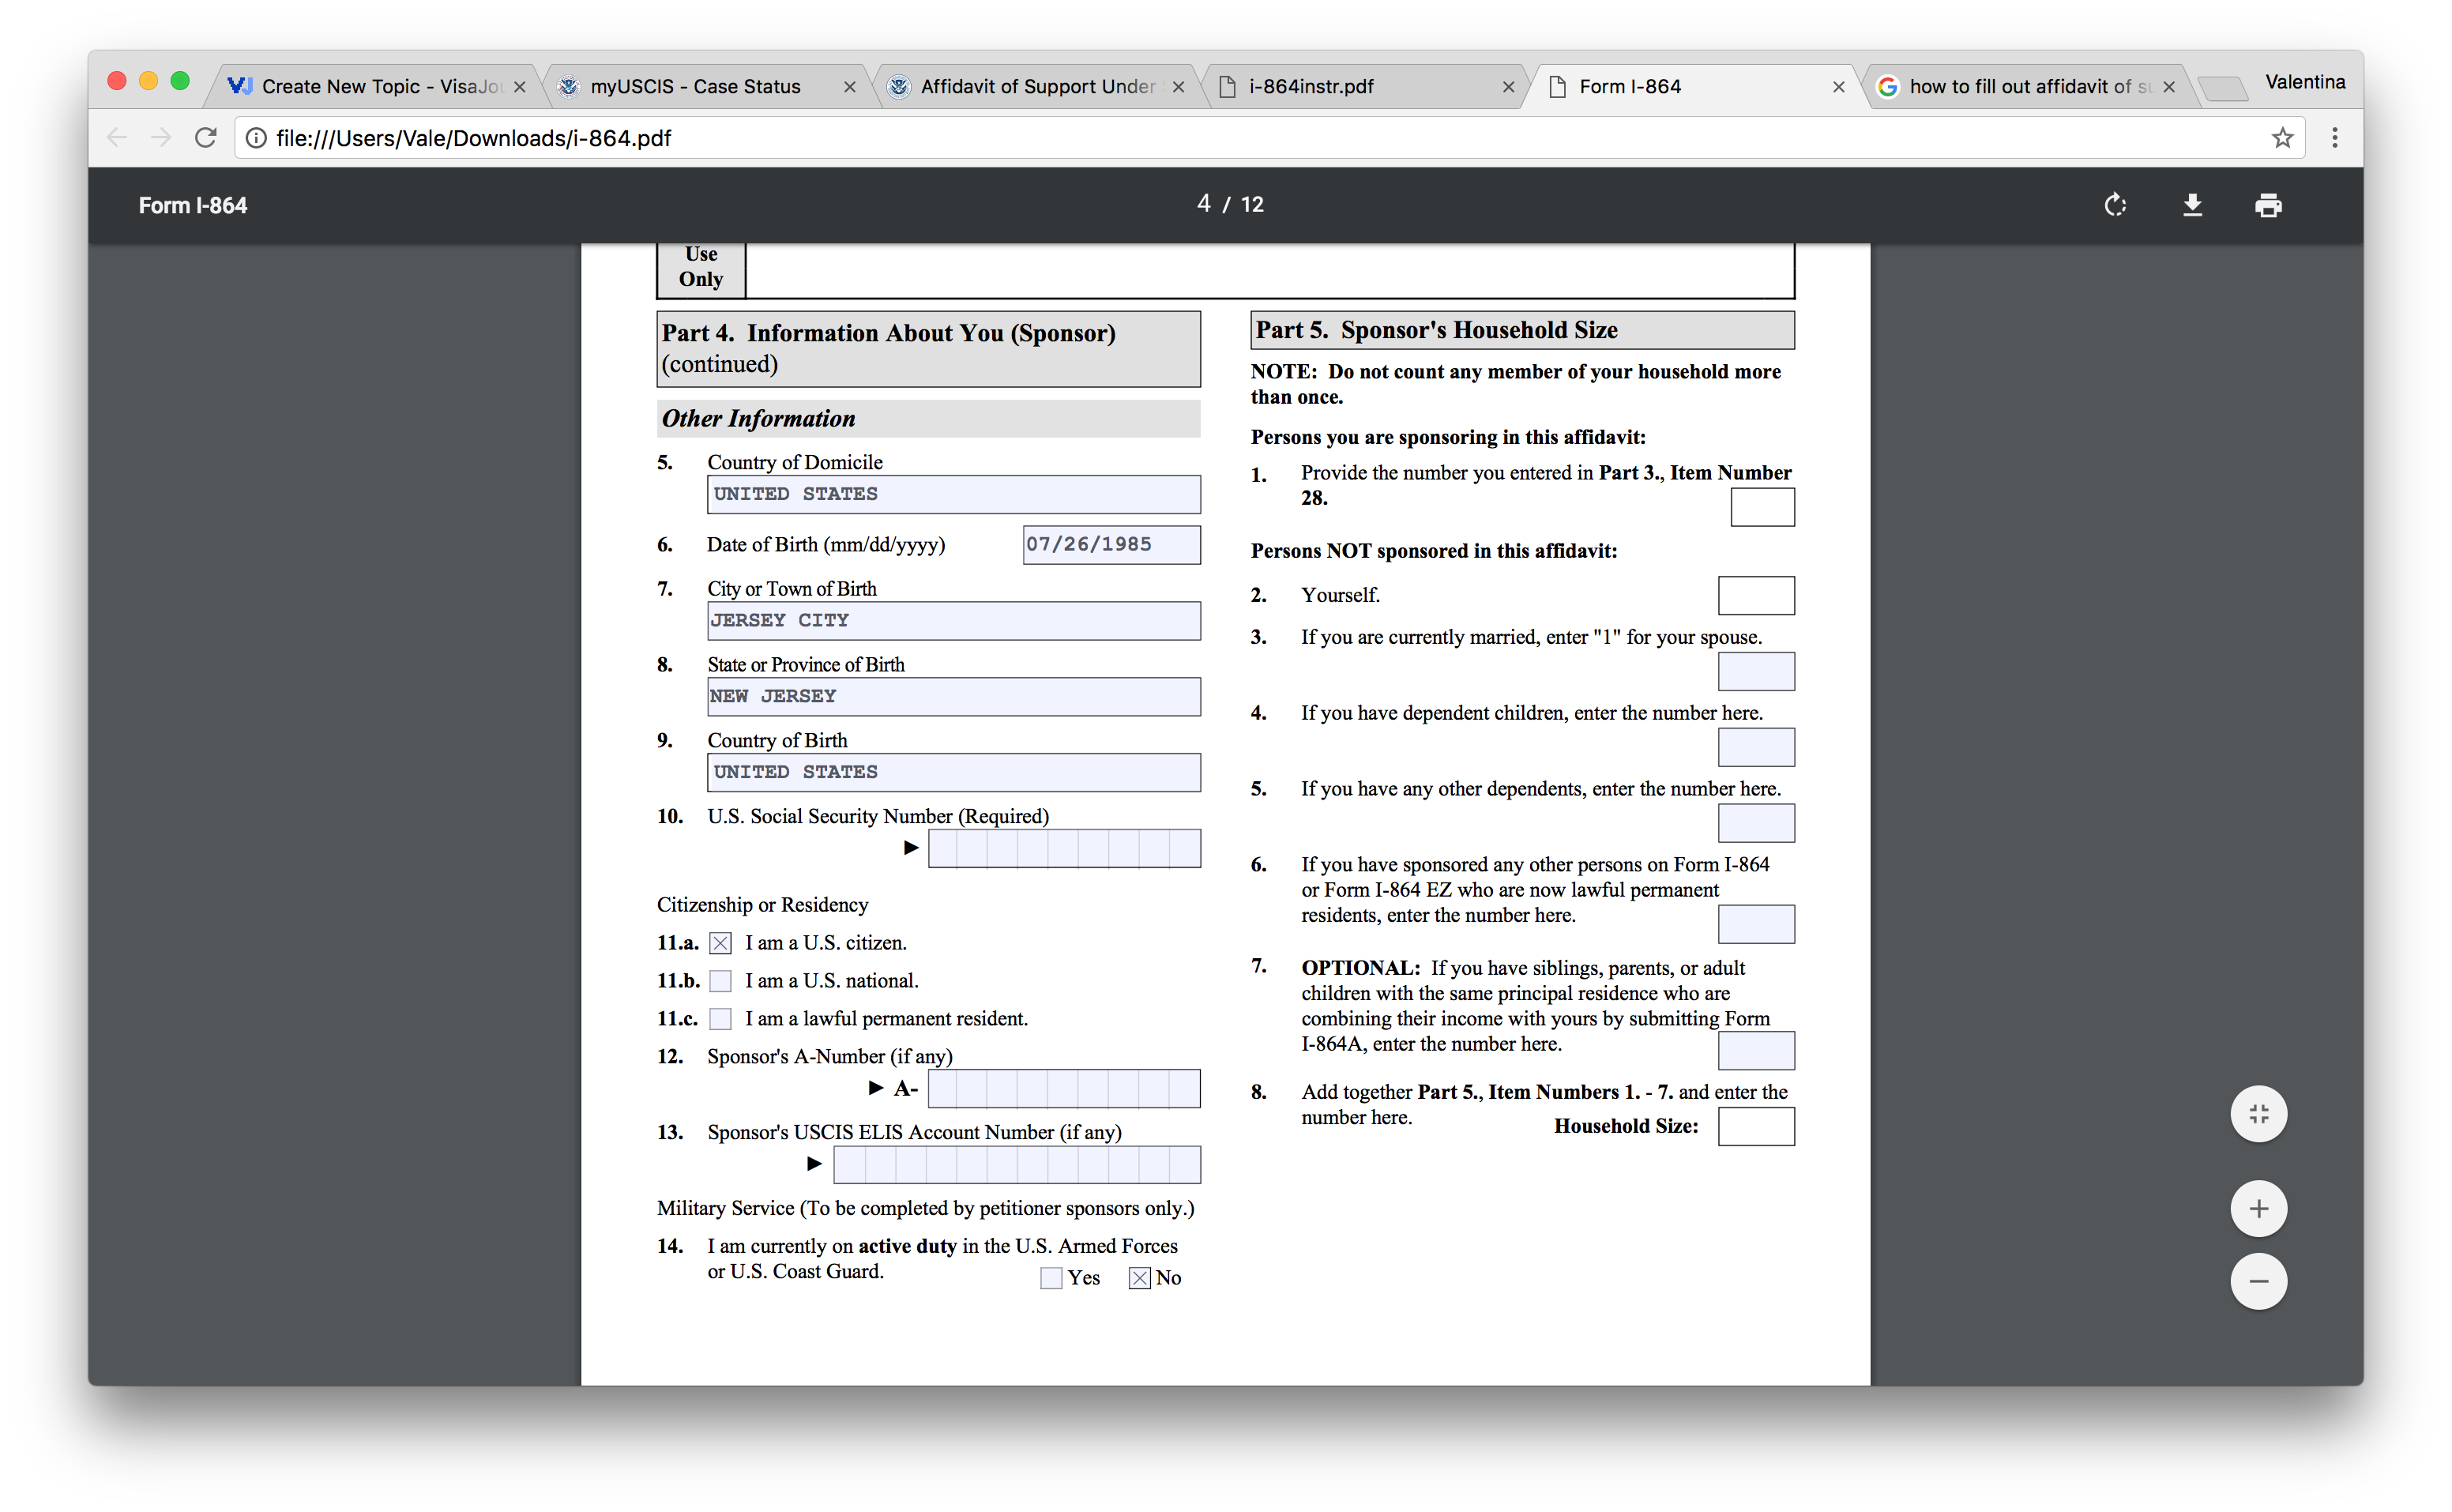
Task: Rotate the PDF clockwise
Action: coord(2115,205)
